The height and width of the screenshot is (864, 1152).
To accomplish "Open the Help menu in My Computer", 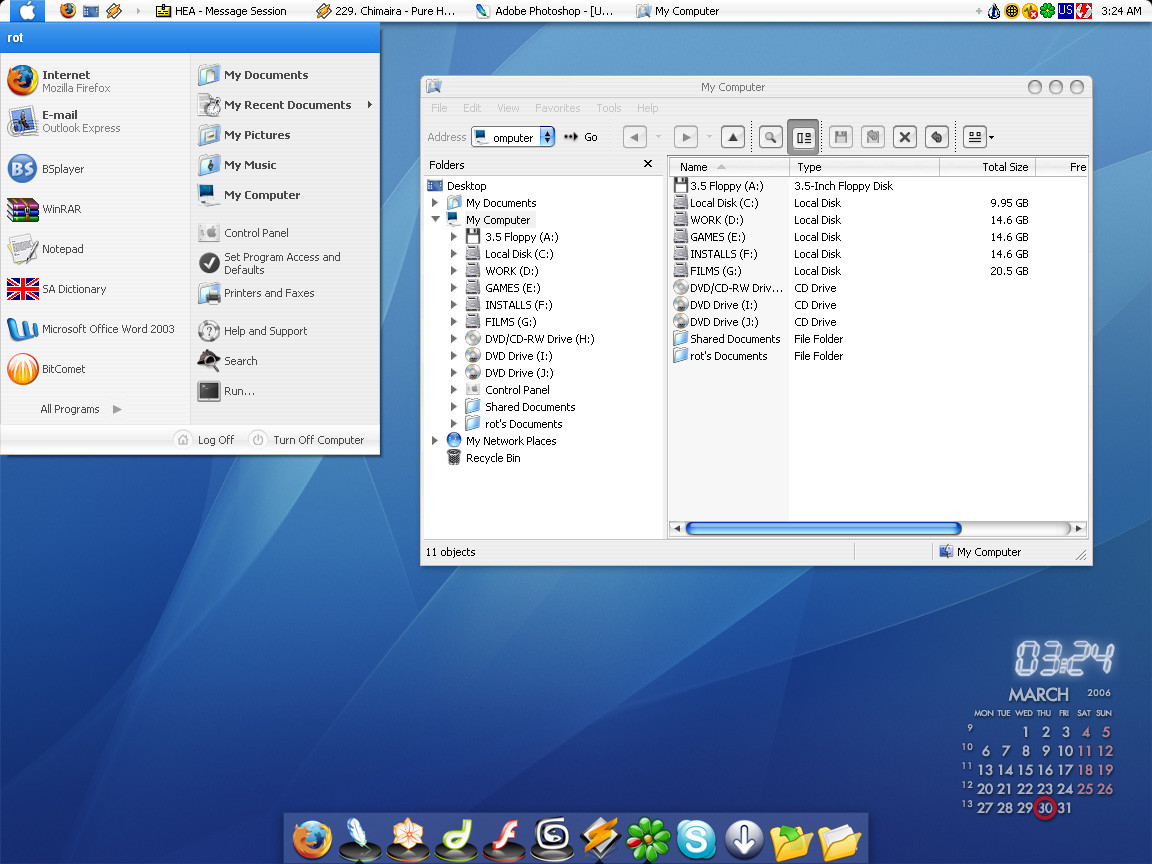I will point(647,108).
